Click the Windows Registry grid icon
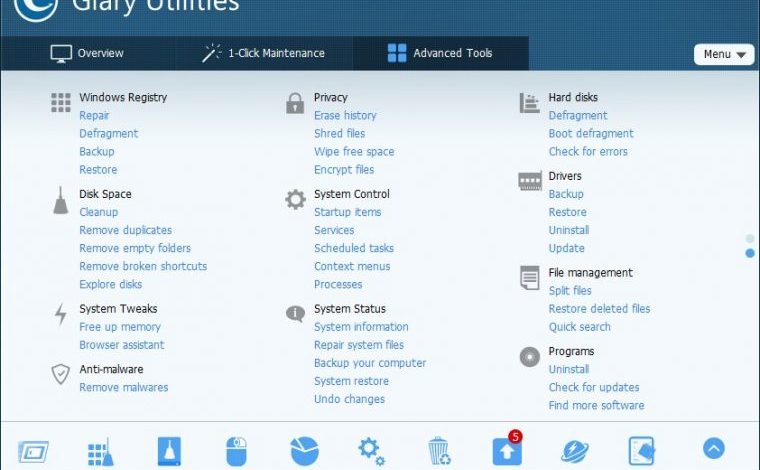The image size is (760, 470). click(x=61, y=103)
